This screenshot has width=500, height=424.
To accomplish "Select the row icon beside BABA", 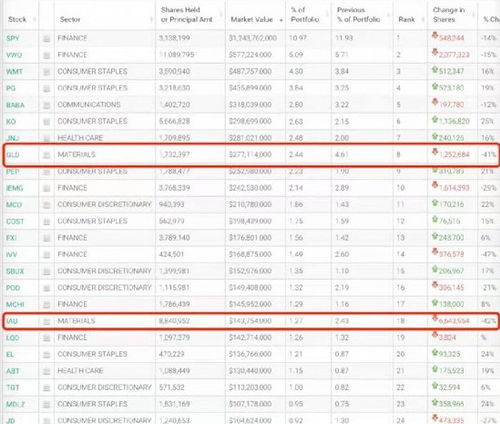I will point(47,105).
